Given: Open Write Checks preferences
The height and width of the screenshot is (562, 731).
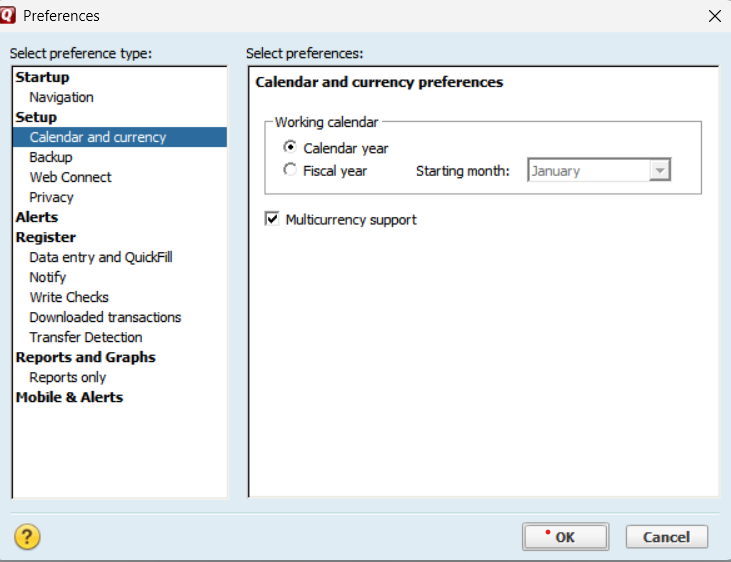Looking at the screenshot, I should (x=69, y=298).
